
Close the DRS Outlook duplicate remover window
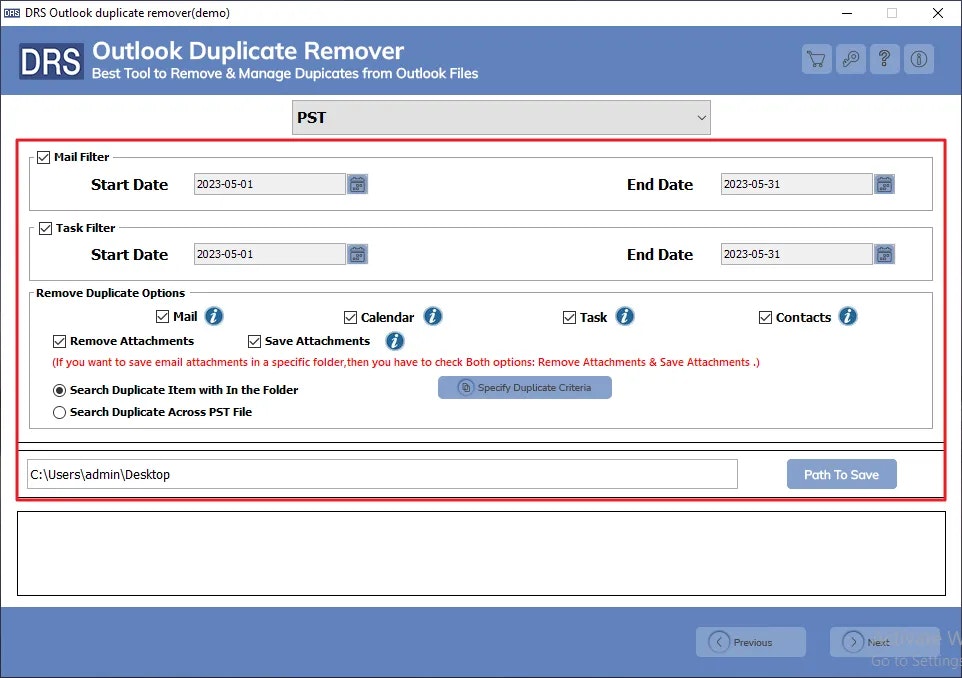tap(937, 13)
